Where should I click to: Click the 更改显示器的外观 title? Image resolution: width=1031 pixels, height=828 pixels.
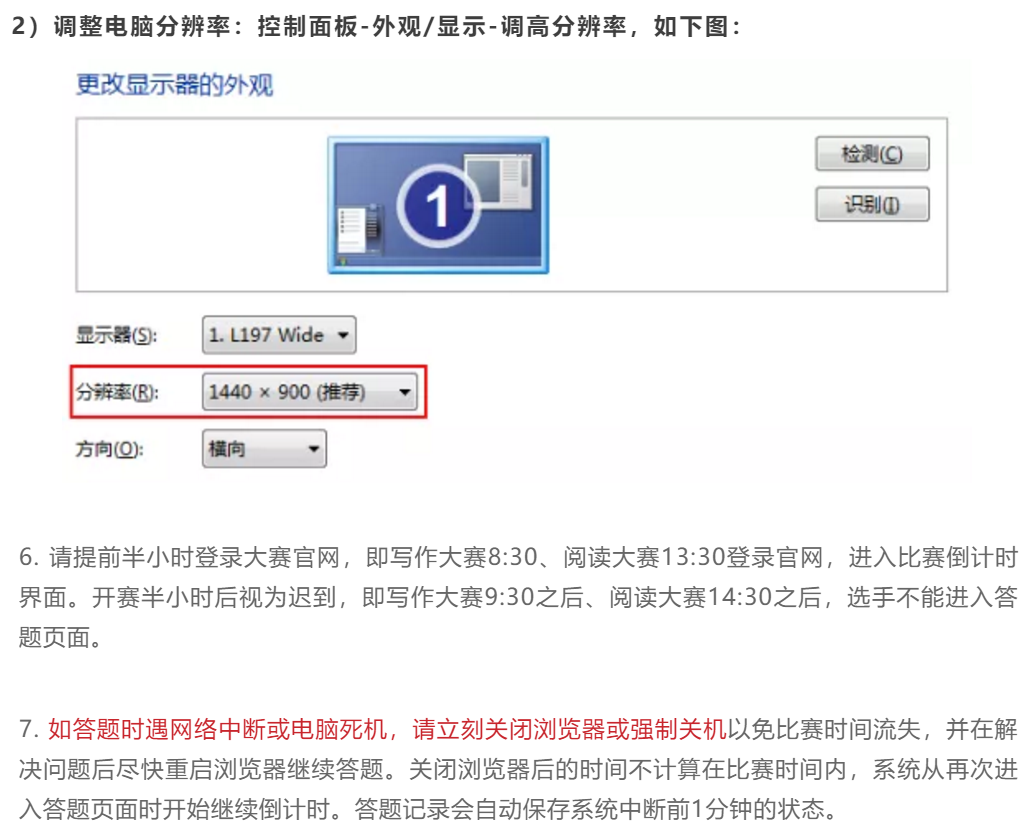tap(174, 85)
